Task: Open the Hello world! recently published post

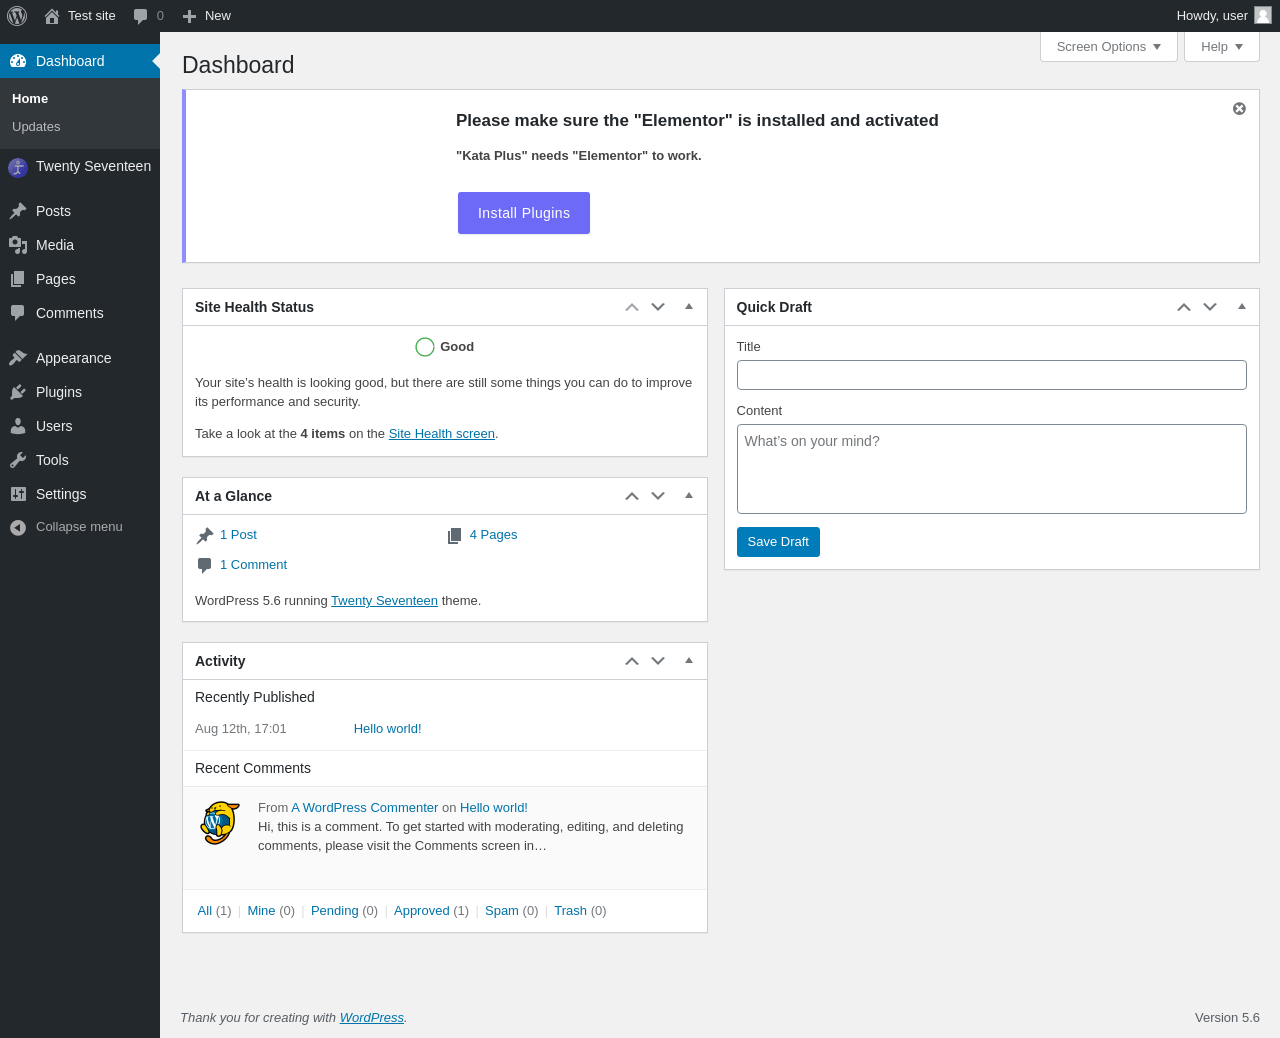Action: [x=388, y=729]
